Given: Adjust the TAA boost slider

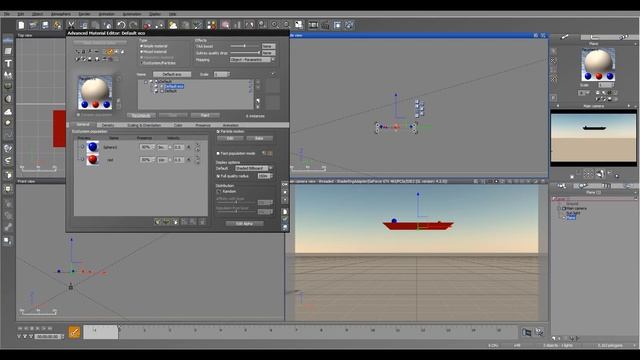Looking at the screenshot, I should click(x=244, y=46).
